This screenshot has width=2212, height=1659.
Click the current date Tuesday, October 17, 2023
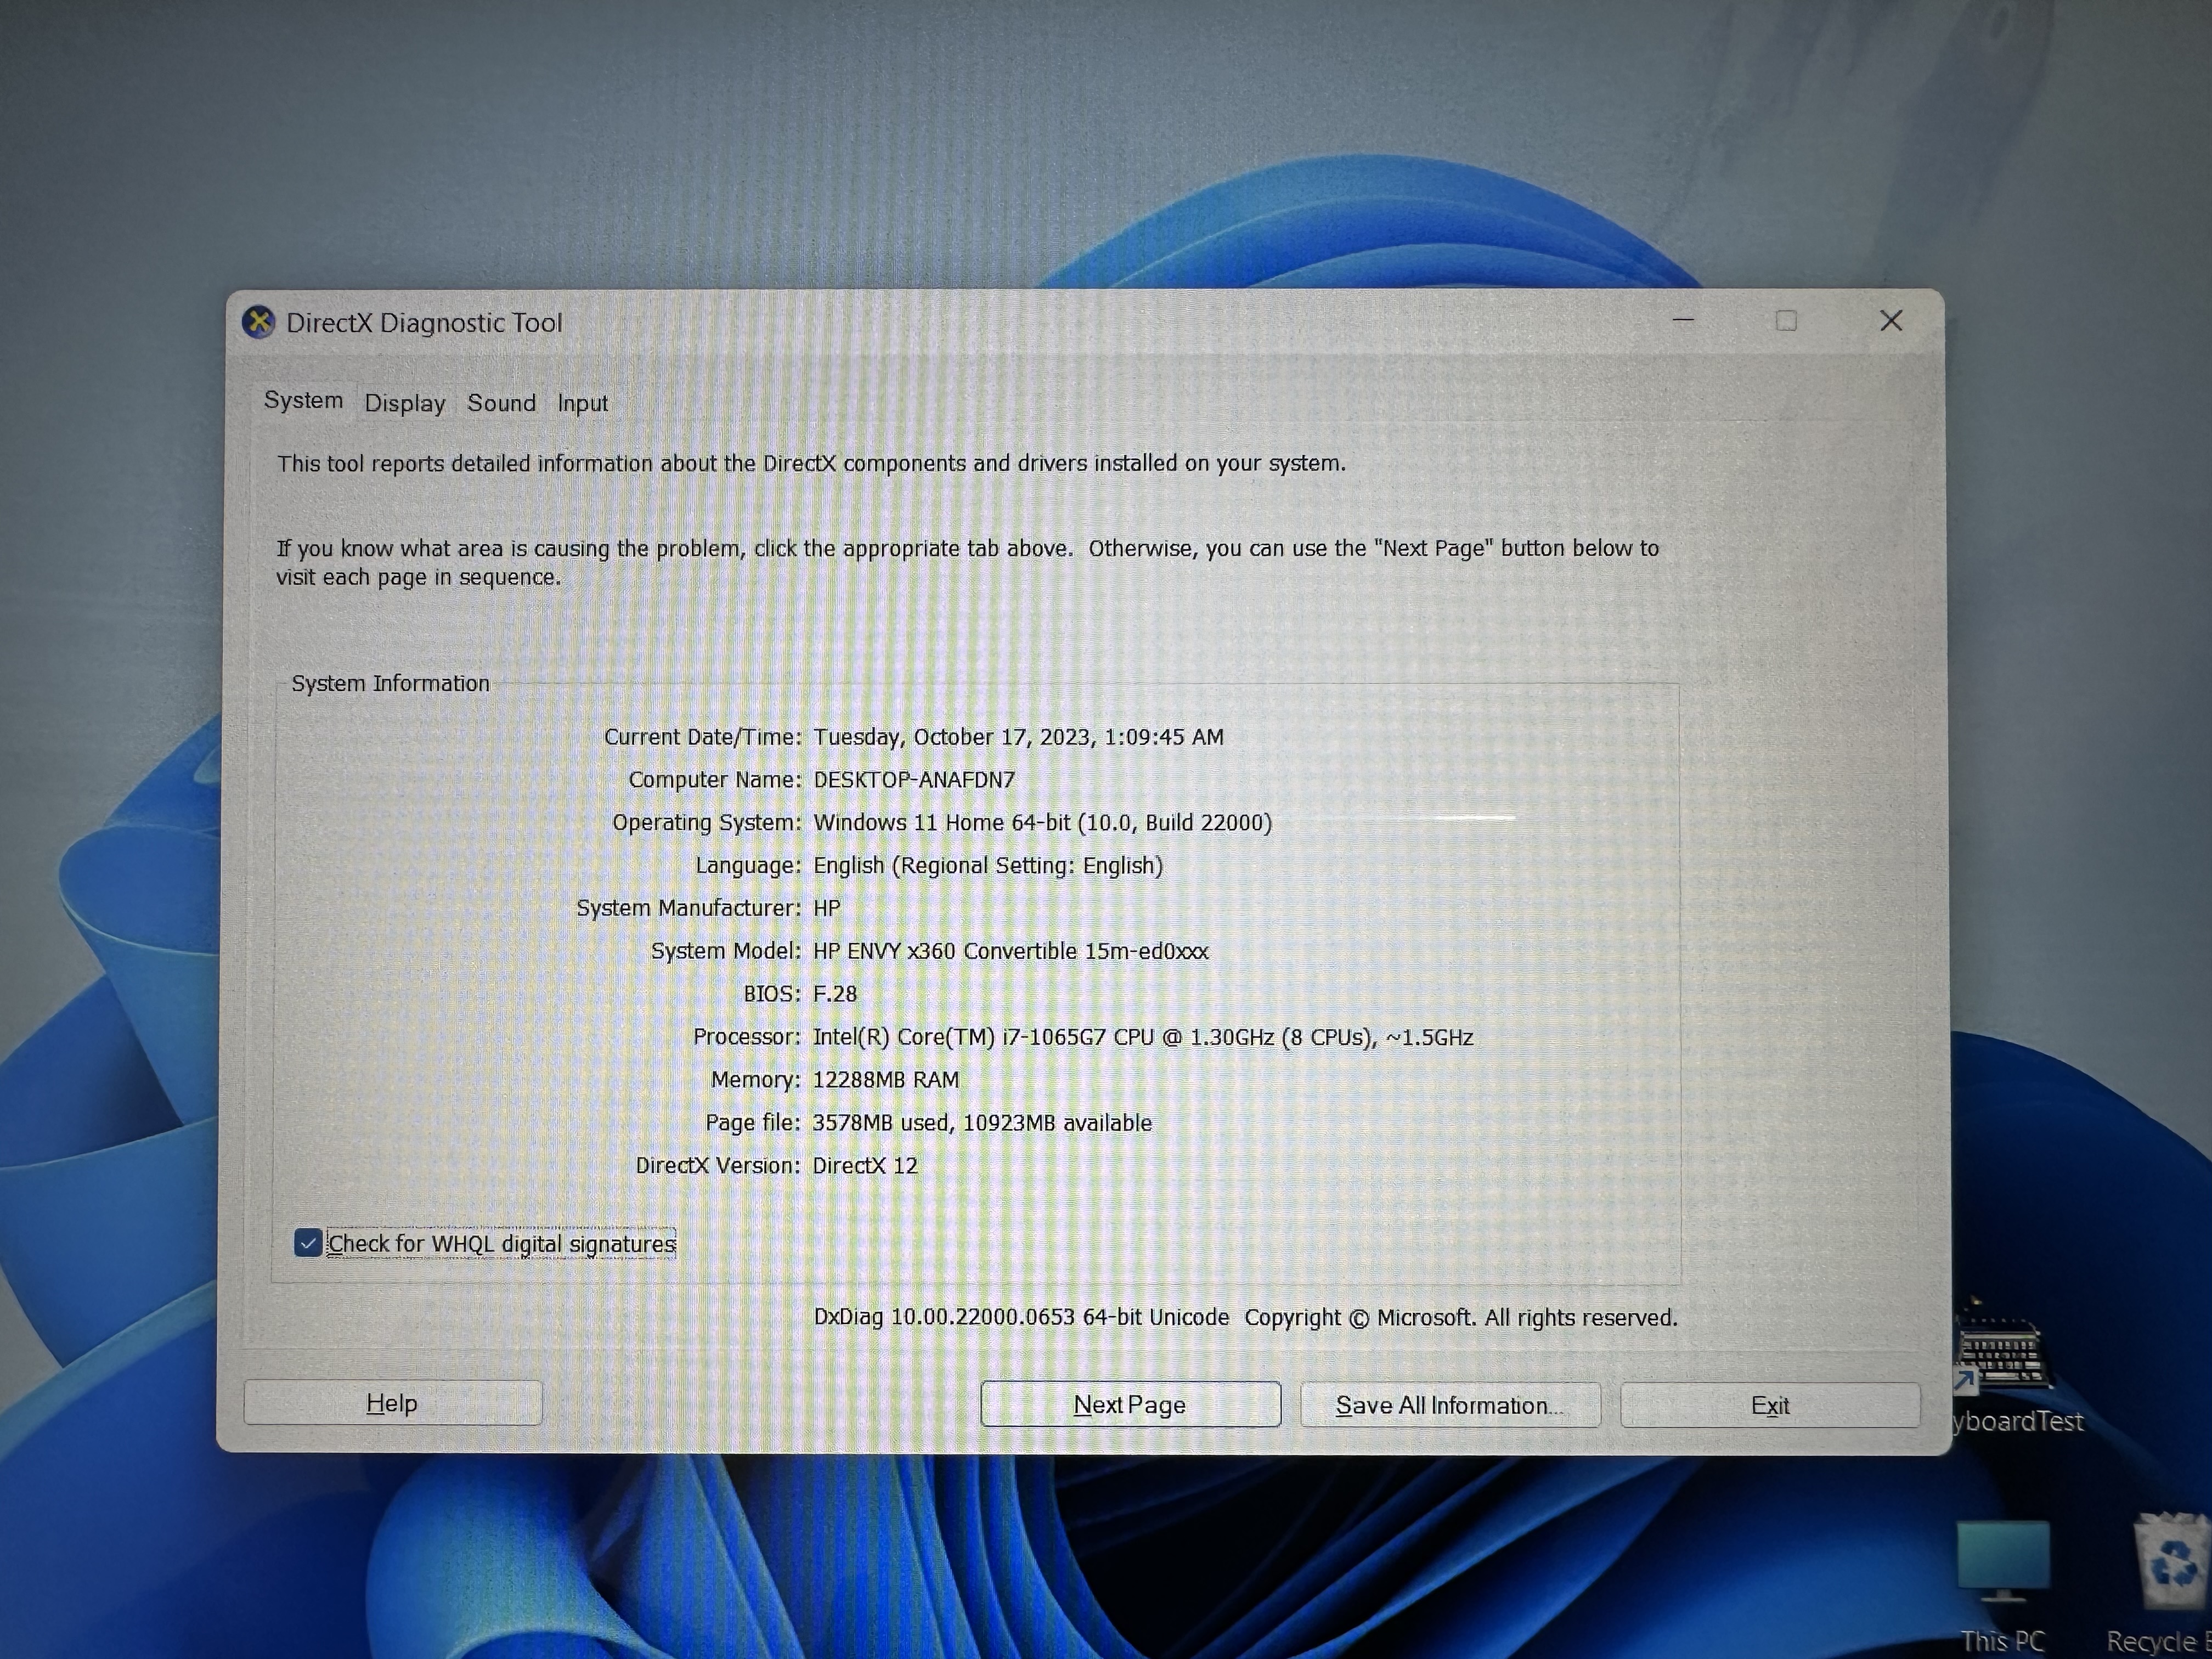click(1018, 738)
